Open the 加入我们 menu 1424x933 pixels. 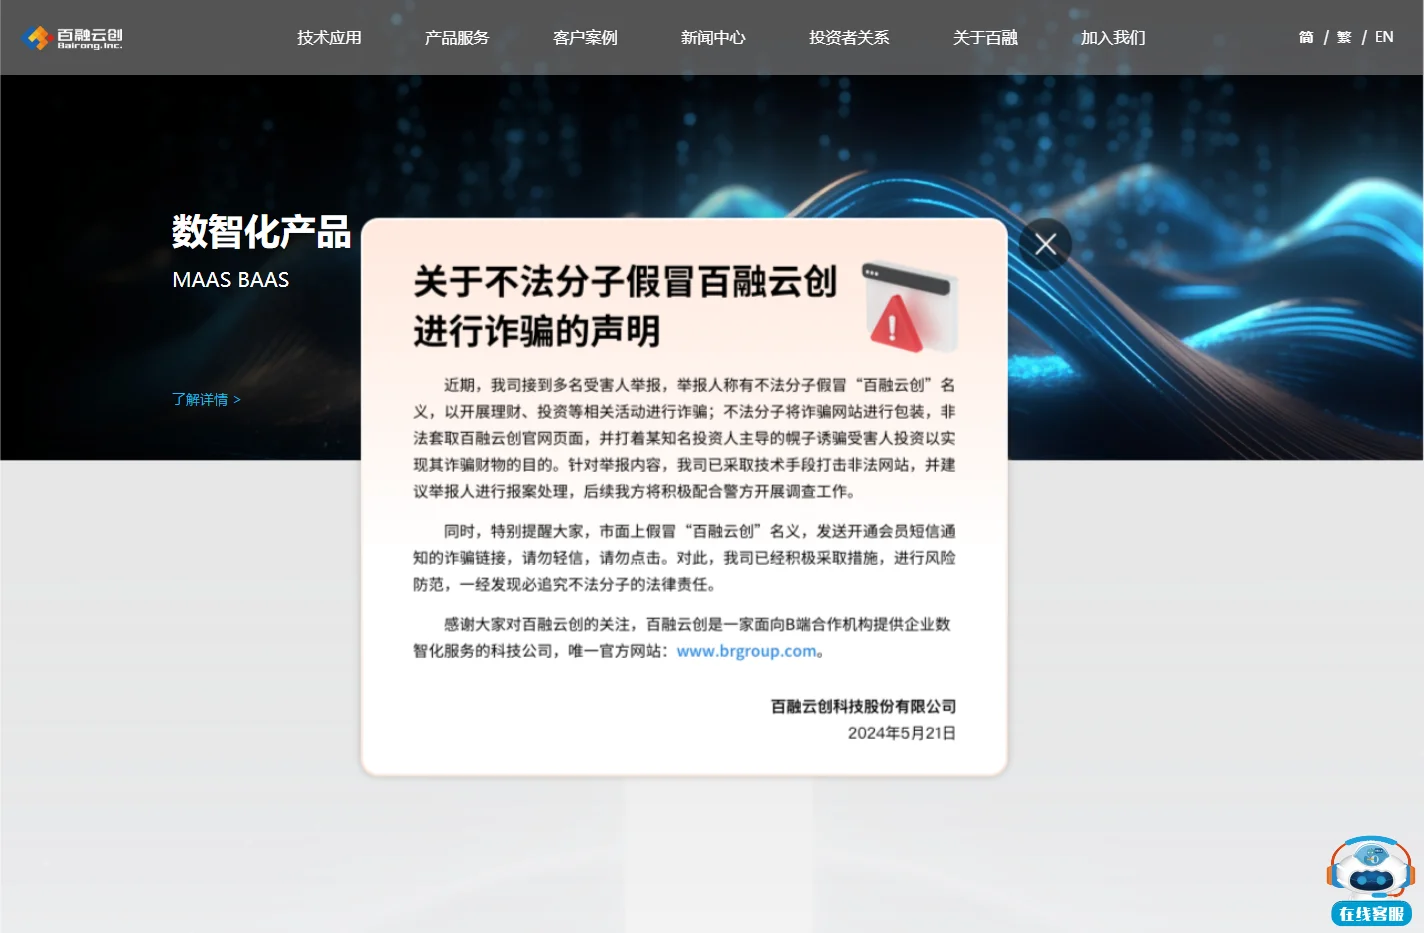[x=1113, y=38]
